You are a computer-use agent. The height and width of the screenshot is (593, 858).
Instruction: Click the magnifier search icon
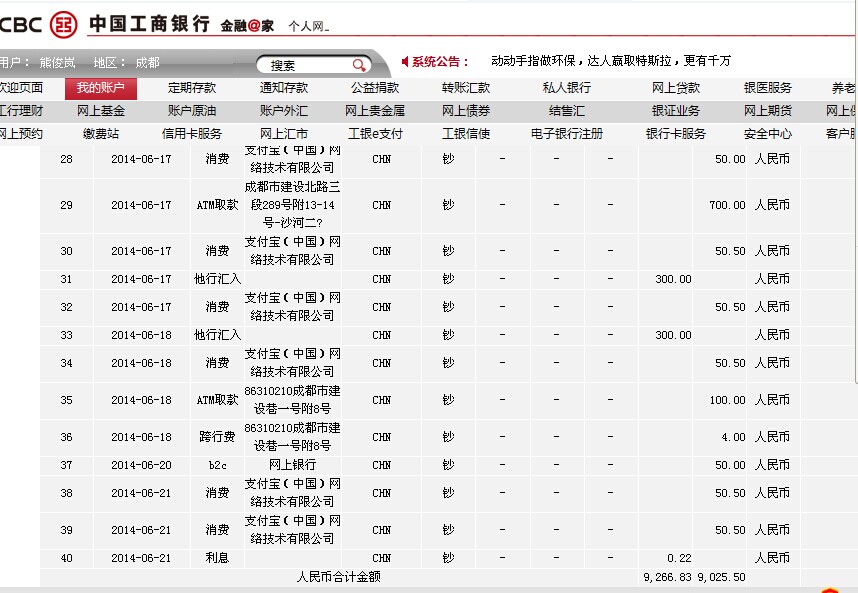359,65
